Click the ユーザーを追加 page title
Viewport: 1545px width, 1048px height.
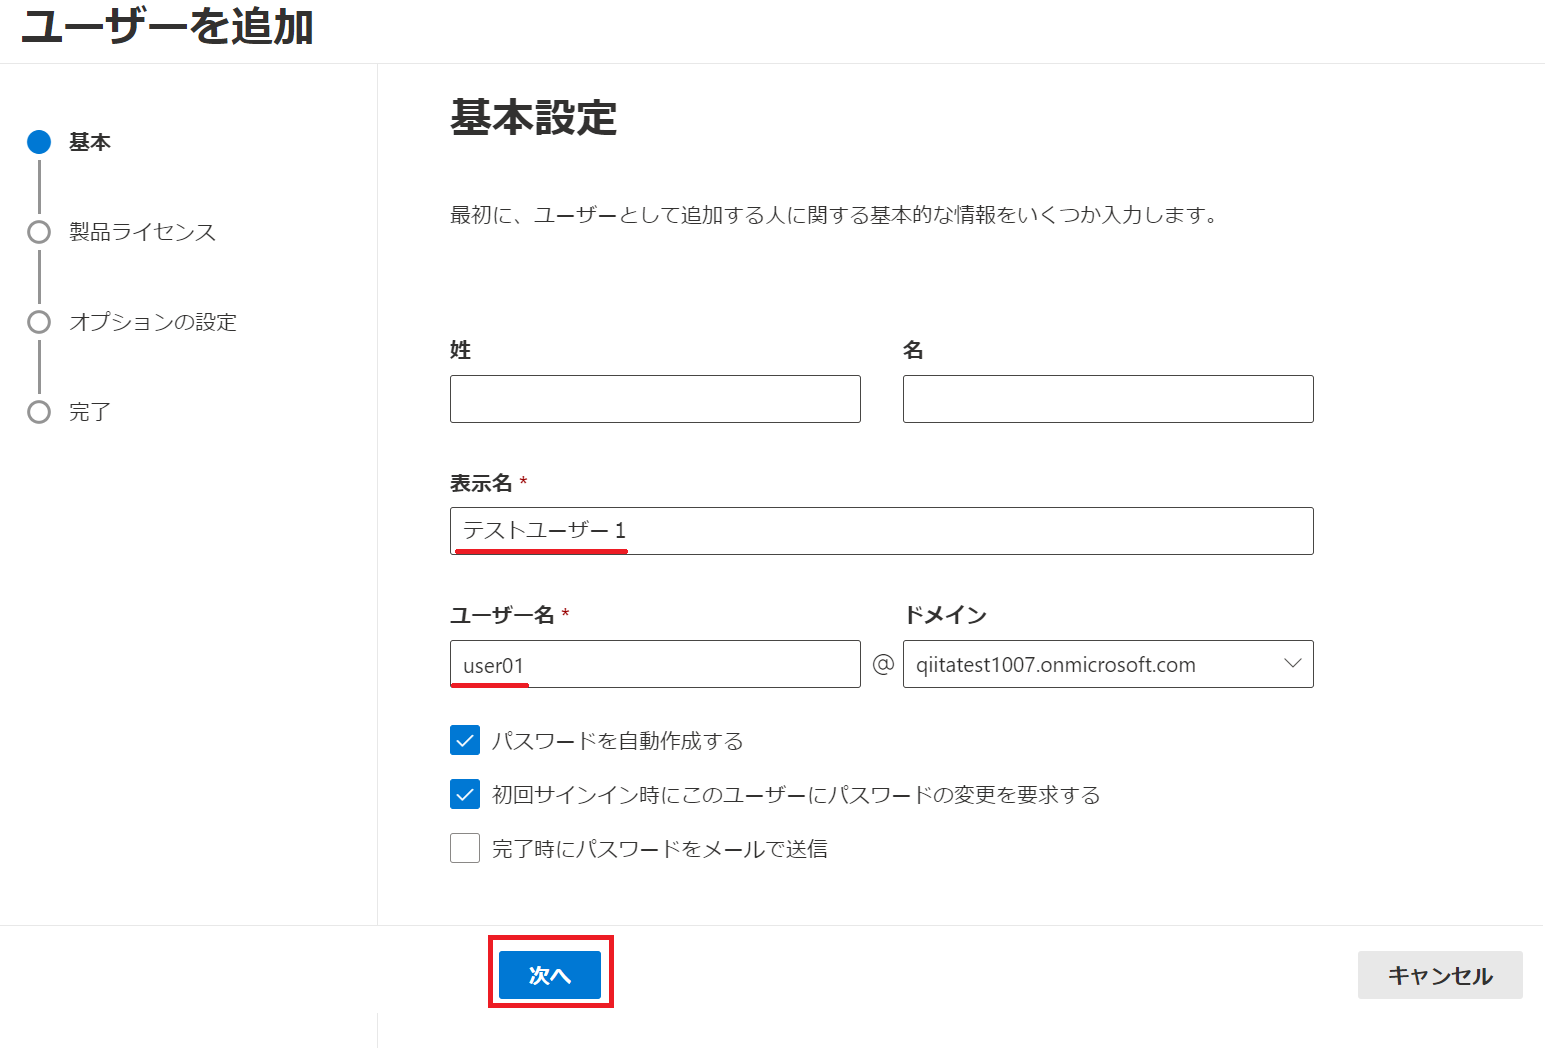(x=168, y=26)
